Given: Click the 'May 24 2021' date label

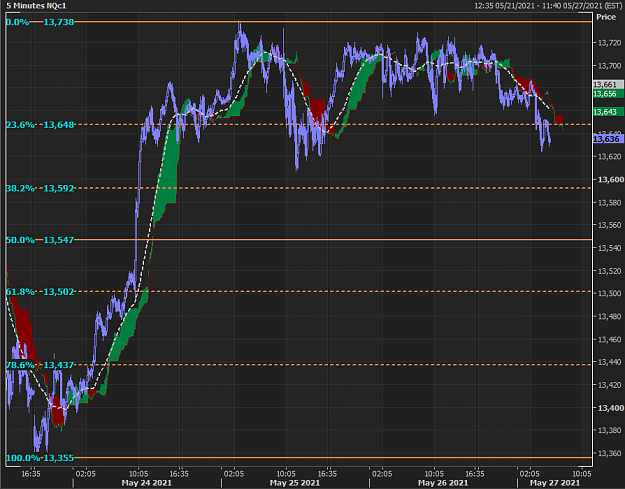Looking at the screenshot, I should (147, 483).
